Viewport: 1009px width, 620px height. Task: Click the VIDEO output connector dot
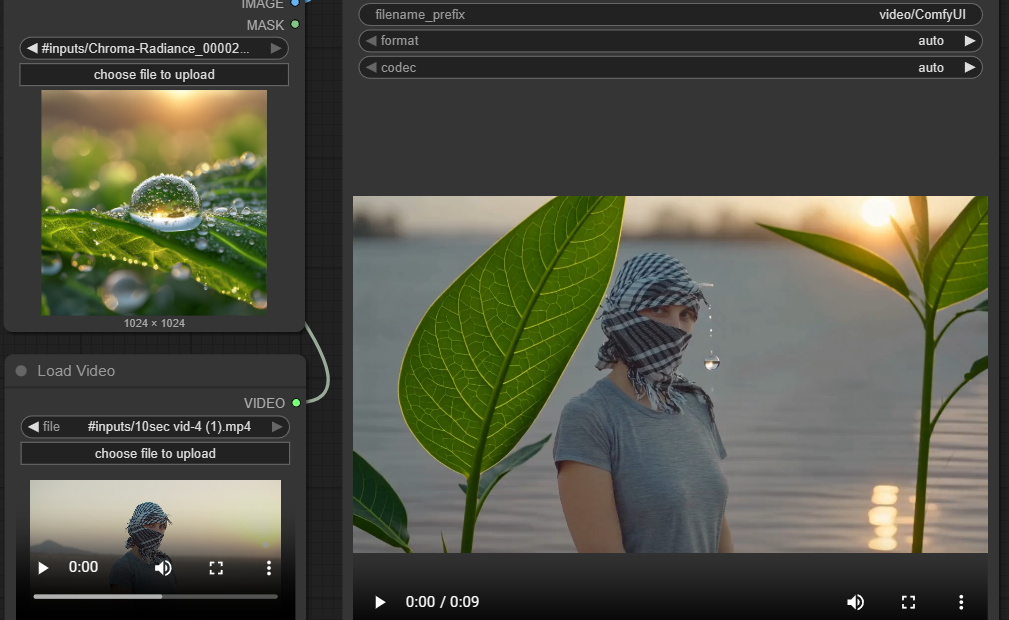296,403
